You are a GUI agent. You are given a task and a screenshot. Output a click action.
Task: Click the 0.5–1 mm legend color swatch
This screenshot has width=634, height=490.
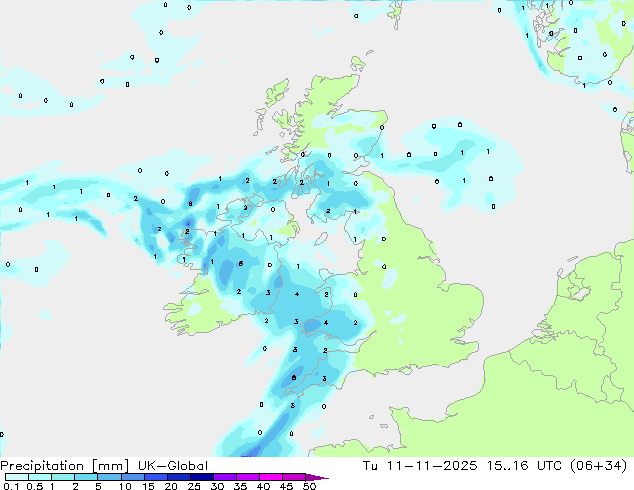point(40,477)
